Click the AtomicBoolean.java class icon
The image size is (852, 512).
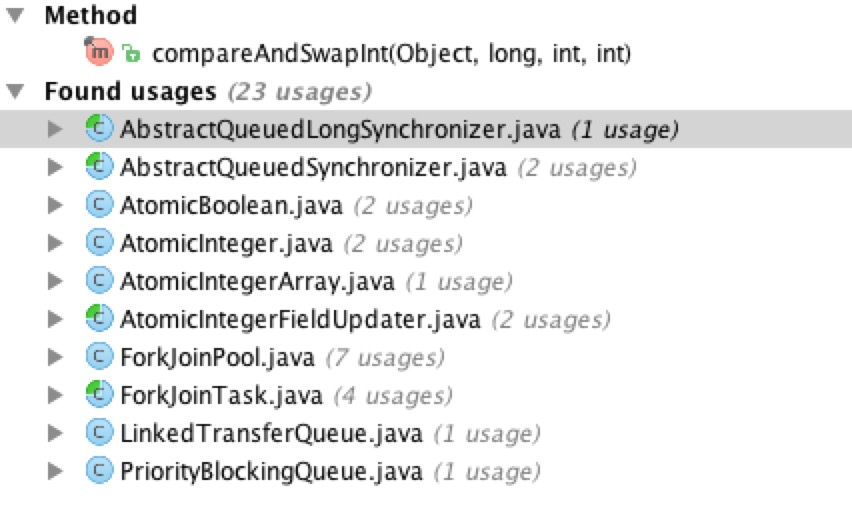[x=98, y=205]
